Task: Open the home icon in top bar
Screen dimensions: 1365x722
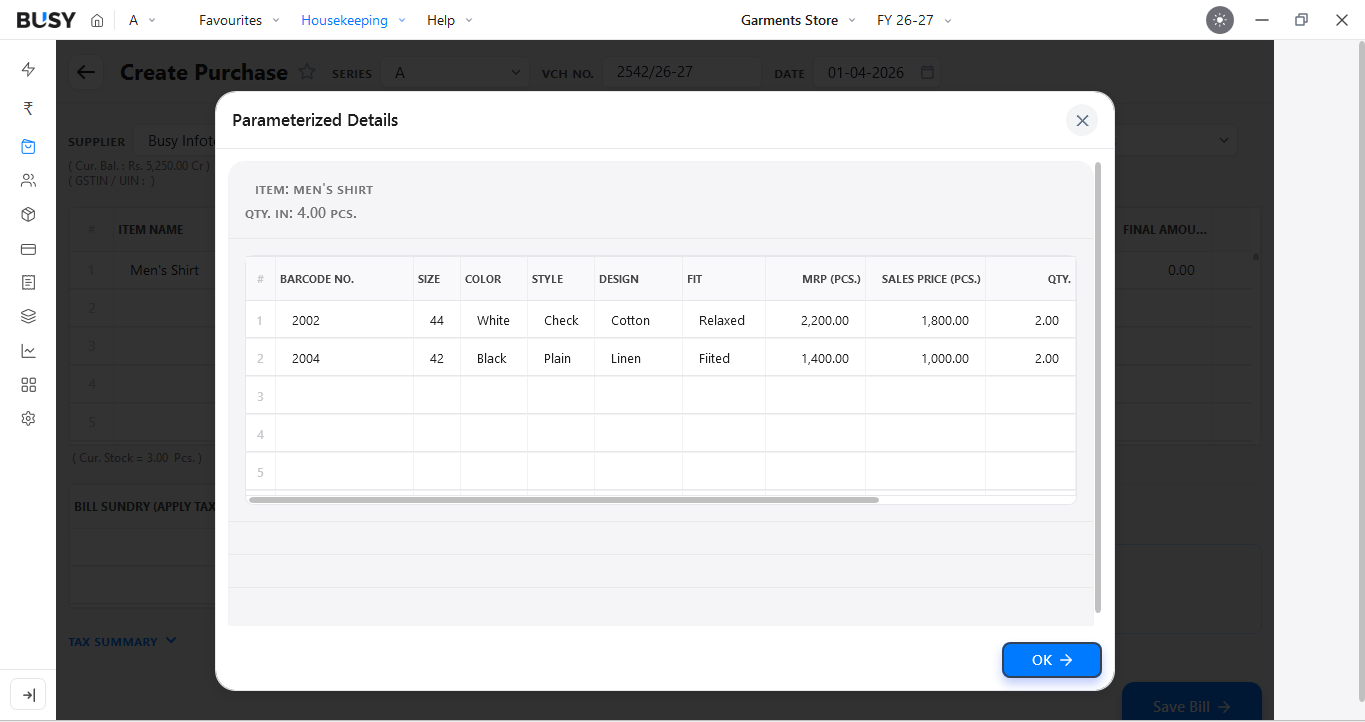Action: tap(97, 20)
